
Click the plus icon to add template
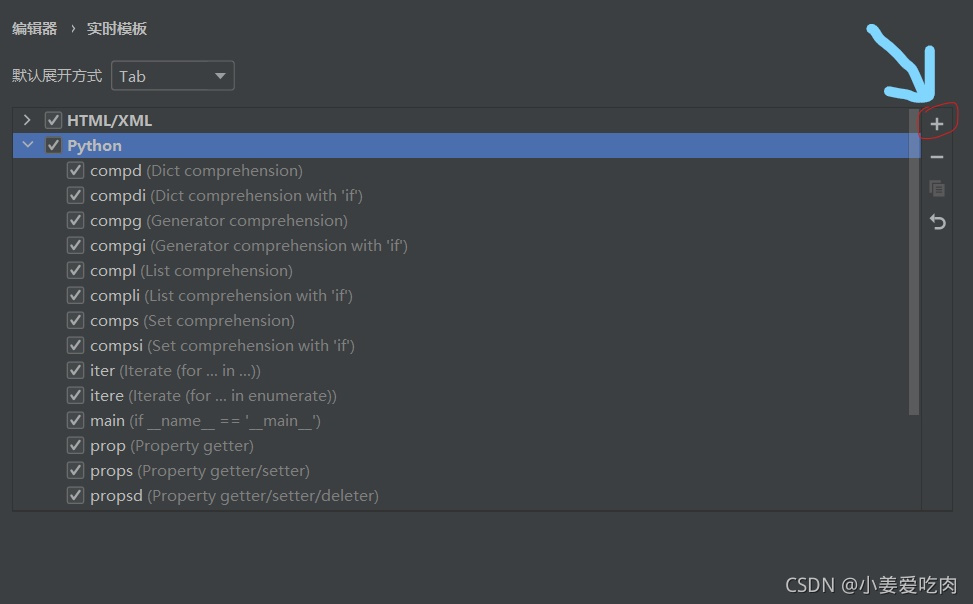pyautogui.click(x=937, y=124)
